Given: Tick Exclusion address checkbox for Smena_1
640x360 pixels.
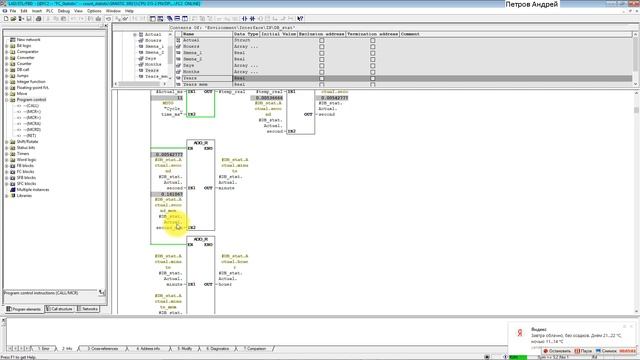Looking at the screenshot, I should coord(322,53).
